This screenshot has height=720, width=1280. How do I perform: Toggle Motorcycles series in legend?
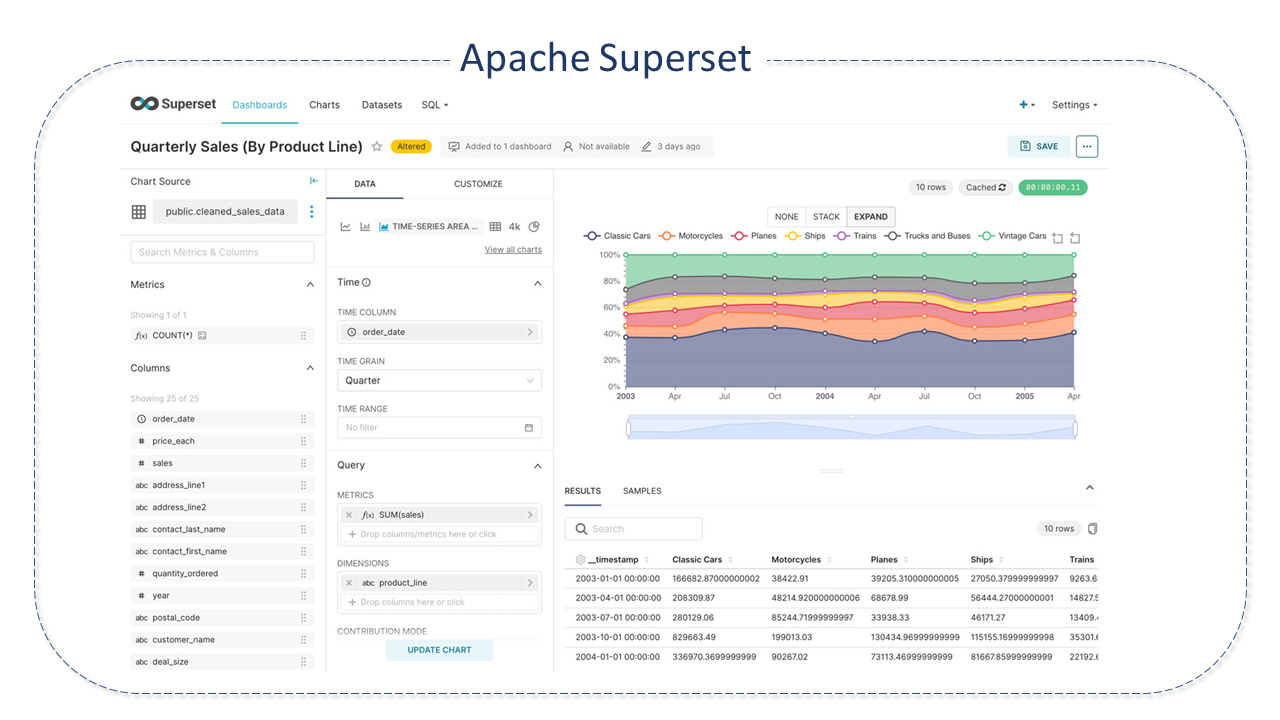[x=691, y=236]
